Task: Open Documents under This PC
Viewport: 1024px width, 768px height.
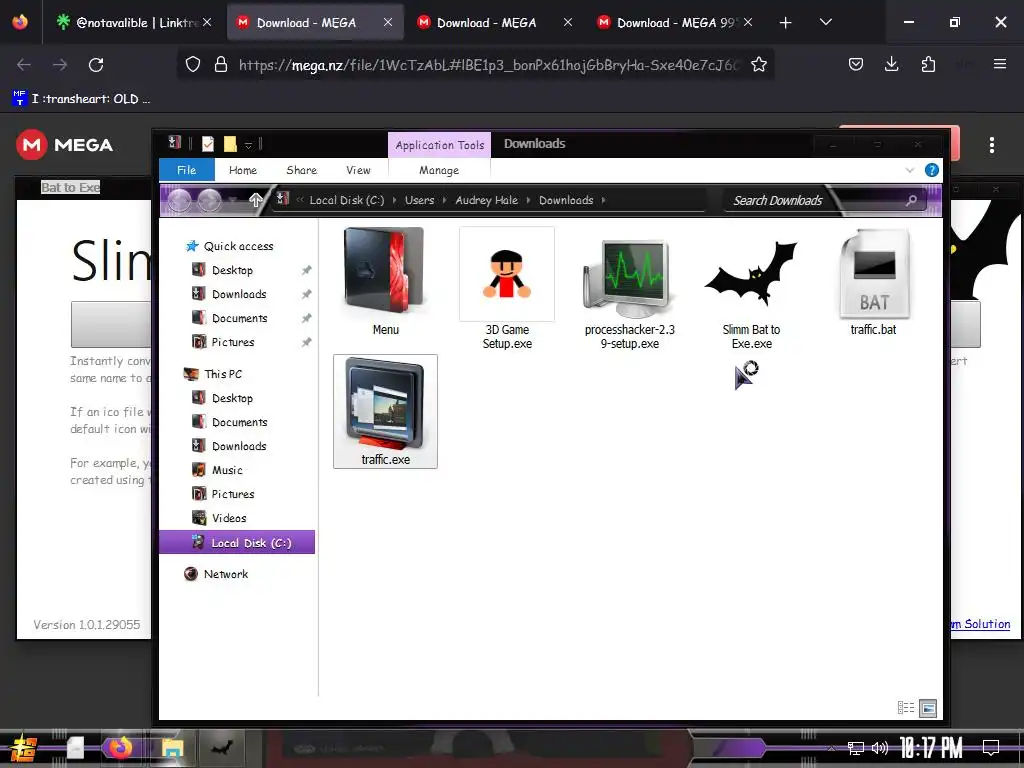Action: (x=239, y=423)
